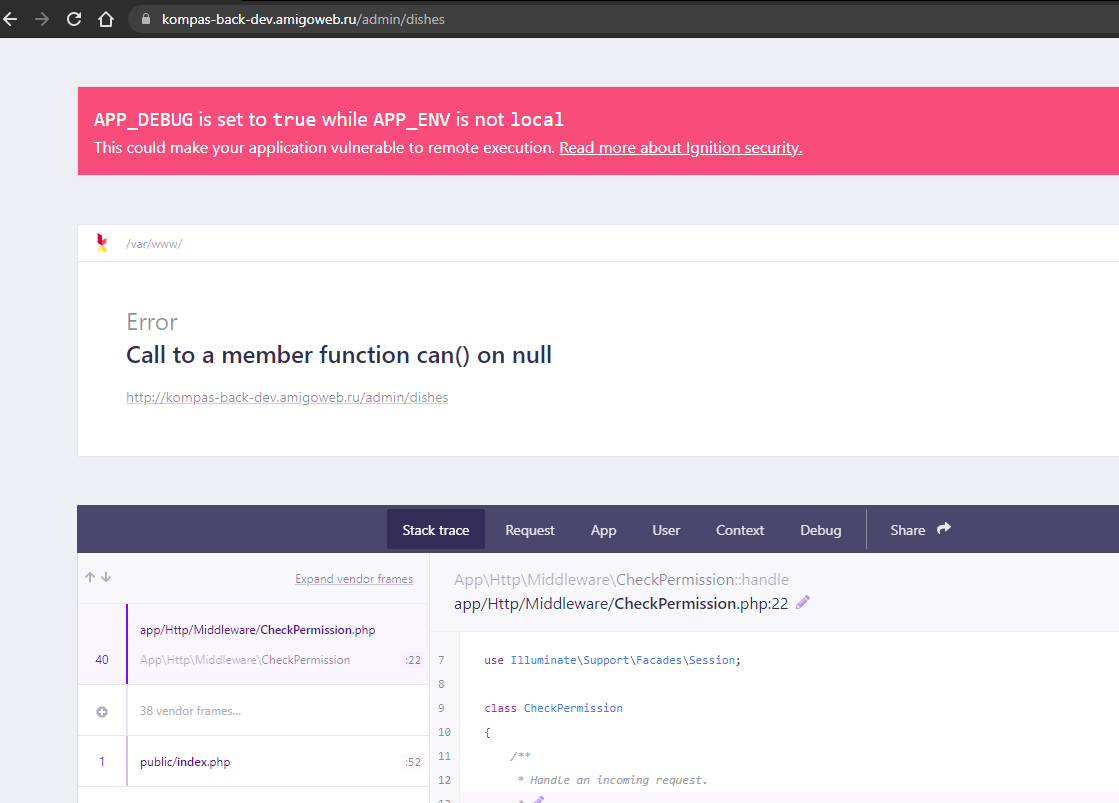Open the Share menu

920,530
